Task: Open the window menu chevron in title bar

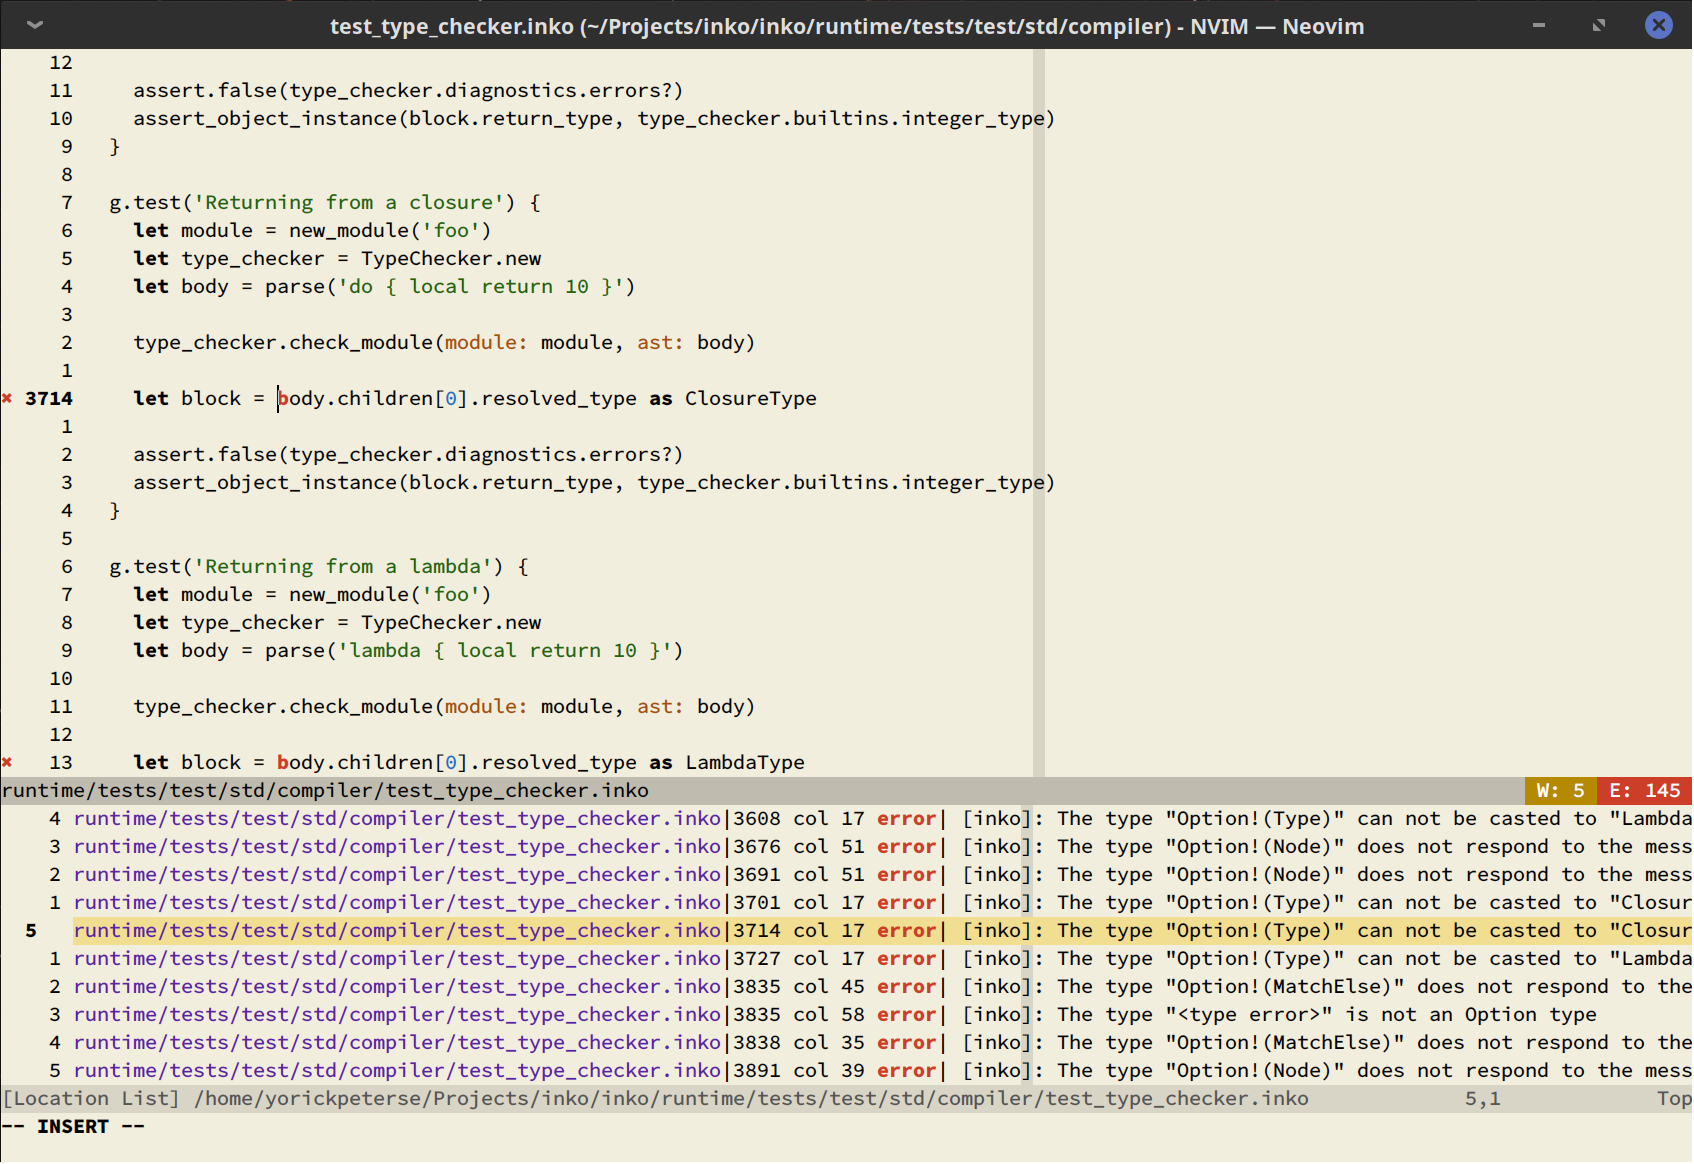Action: 34,25
